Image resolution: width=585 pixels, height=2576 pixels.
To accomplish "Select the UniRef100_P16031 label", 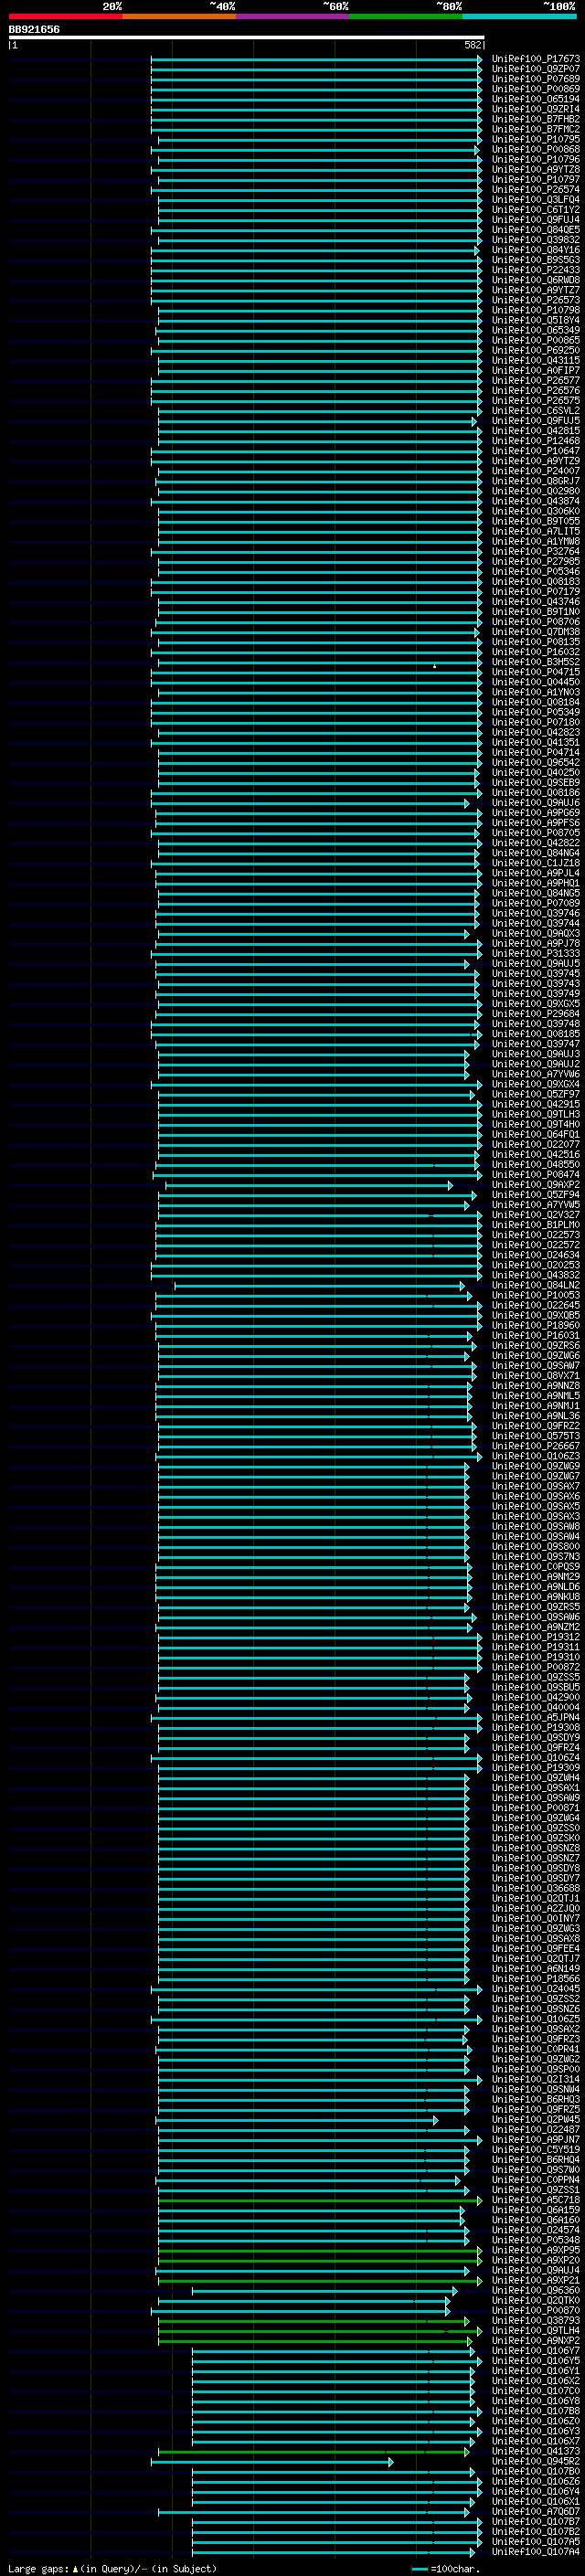I will click(535, 1336).
